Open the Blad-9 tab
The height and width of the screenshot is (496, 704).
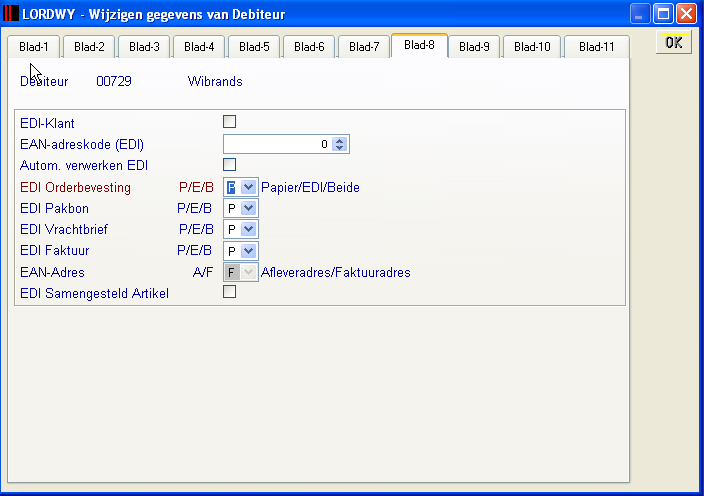(474, 47)
